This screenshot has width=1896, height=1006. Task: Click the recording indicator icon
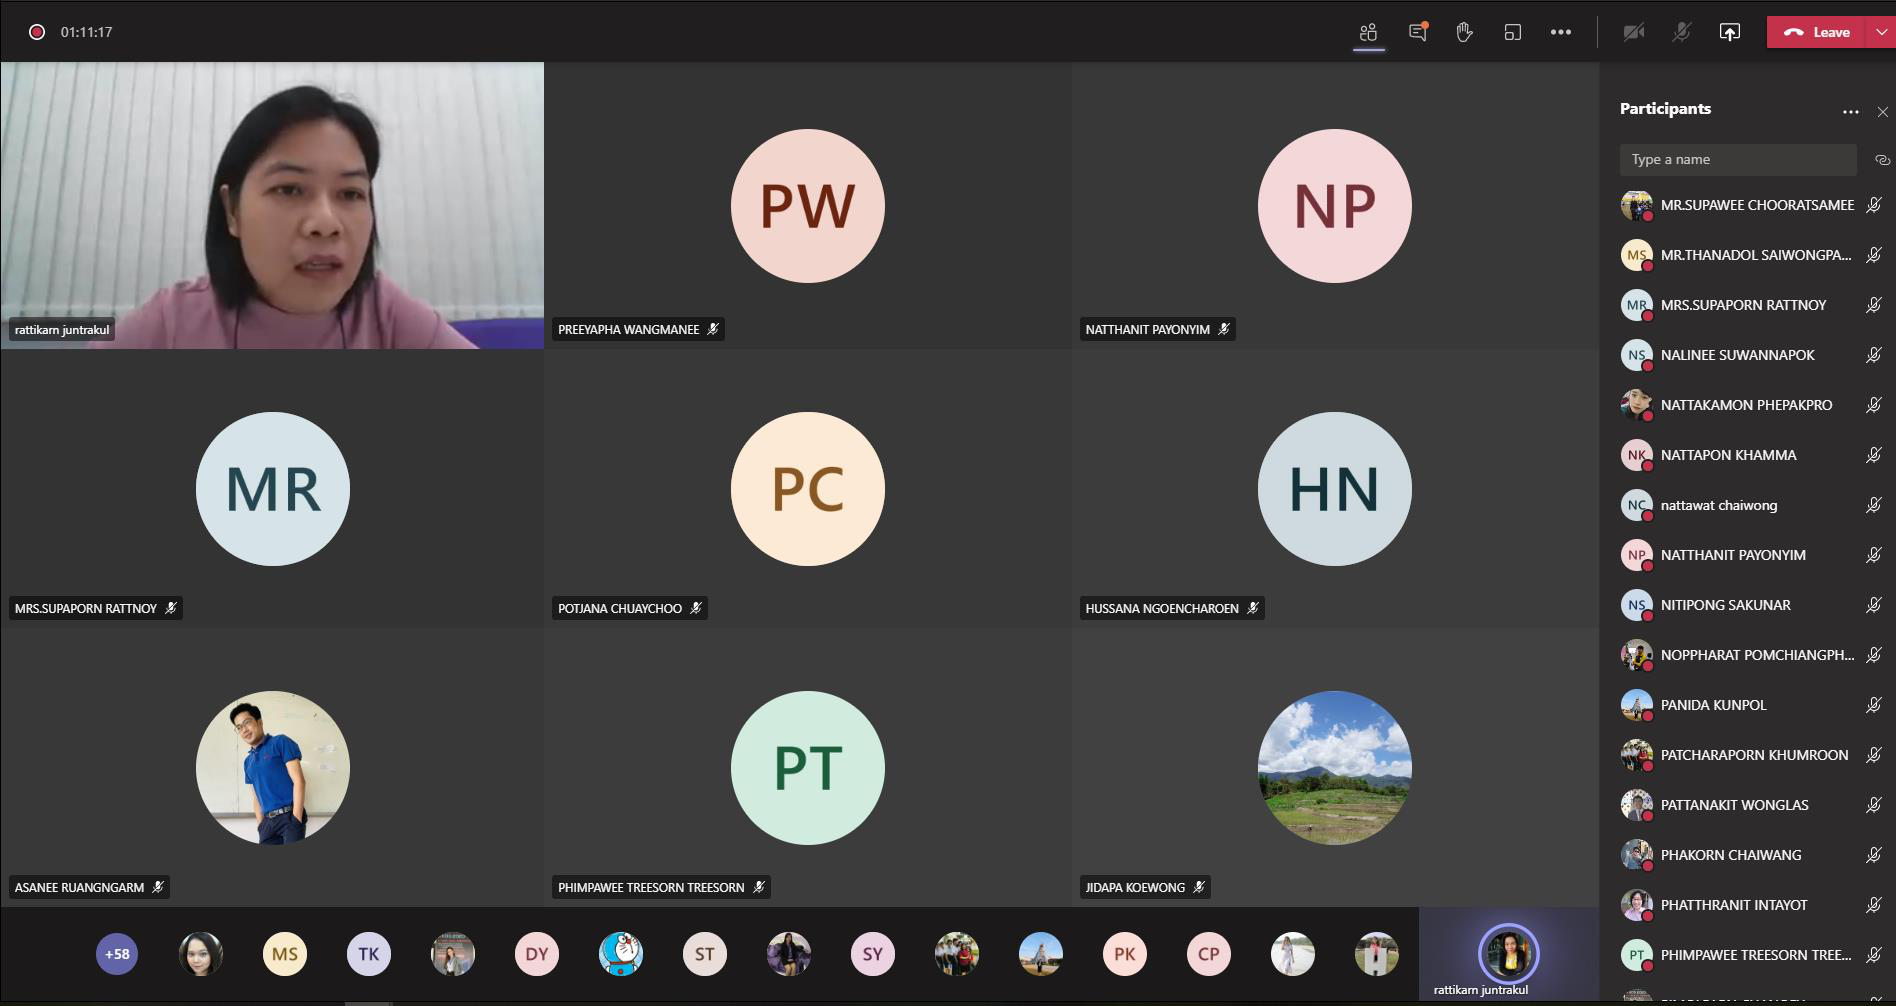37,32
